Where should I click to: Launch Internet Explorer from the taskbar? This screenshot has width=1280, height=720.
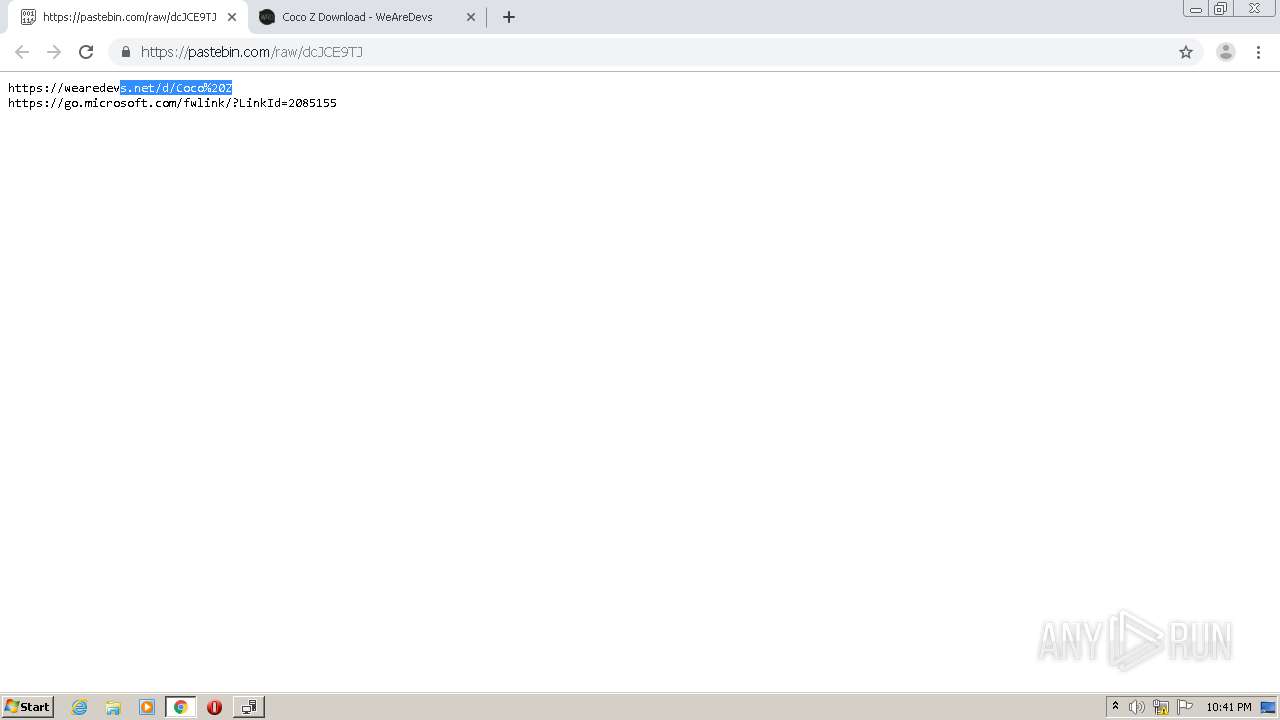80,707
